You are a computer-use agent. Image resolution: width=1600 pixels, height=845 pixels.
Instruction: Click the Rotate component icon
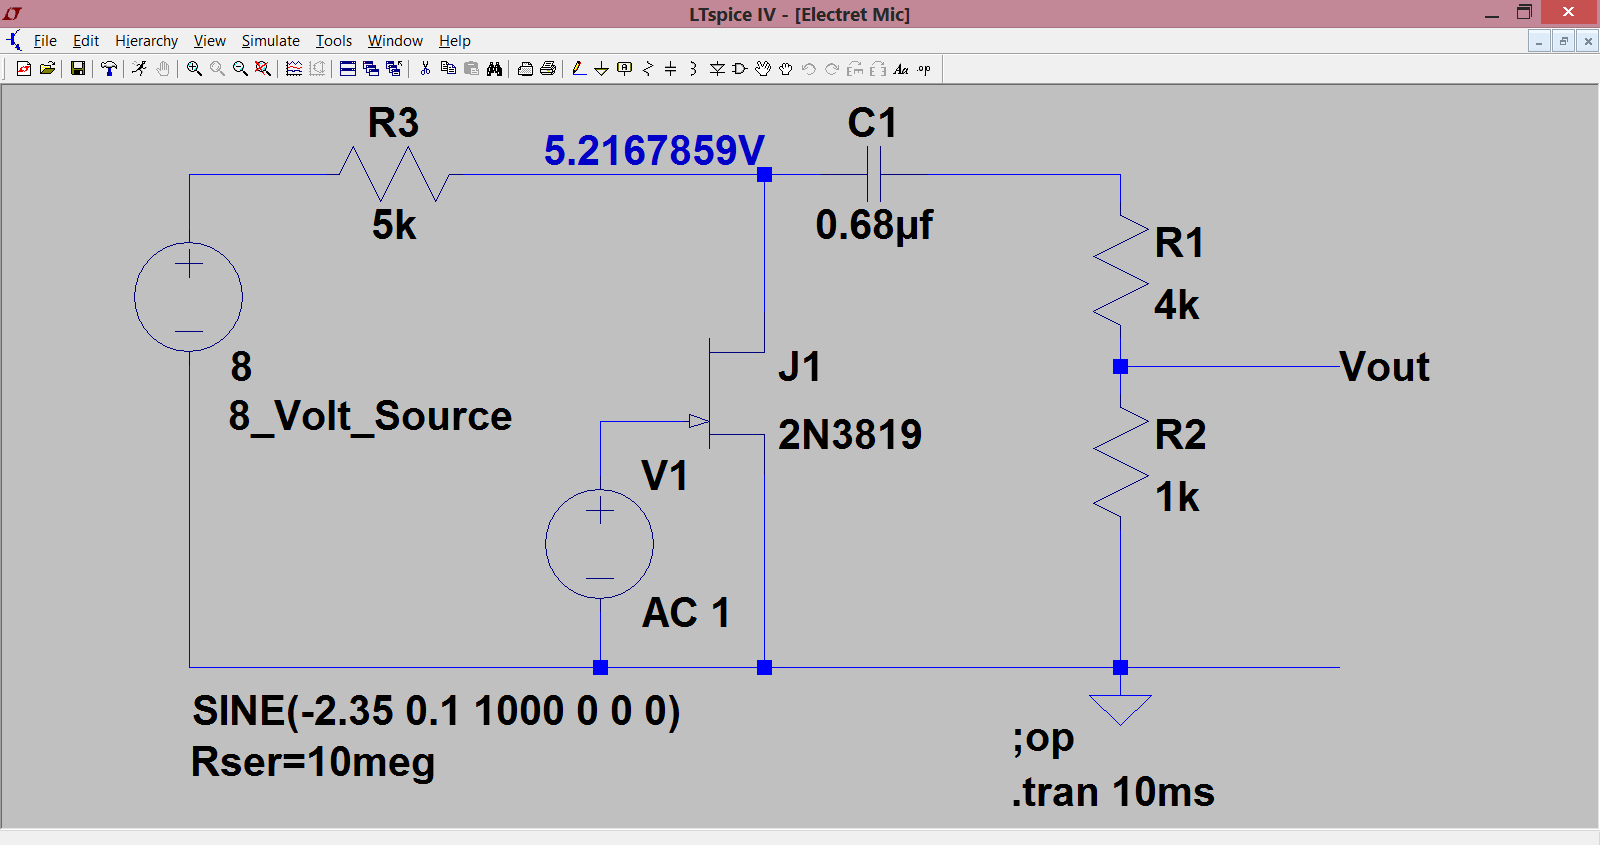coord(854,69)
